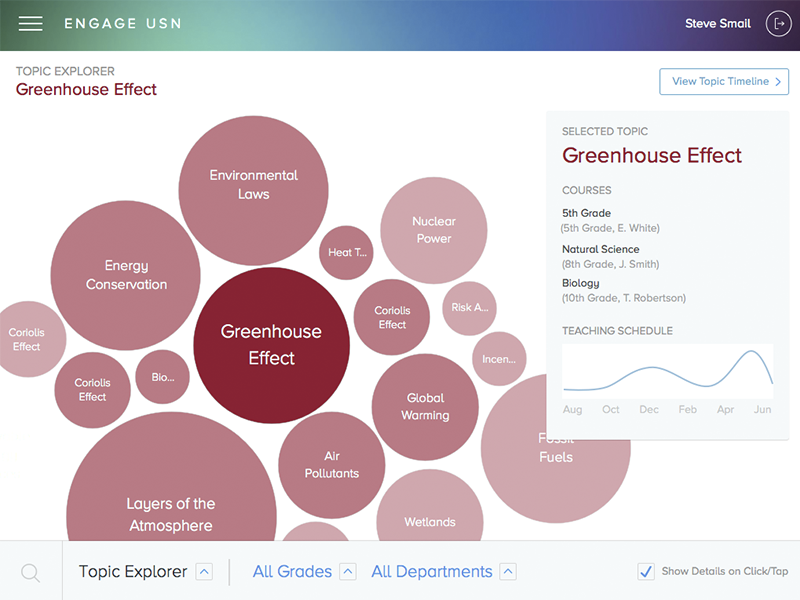Click the View Topic Timeline button
Viewport: 800px width, 600px height.
[723, 81]
